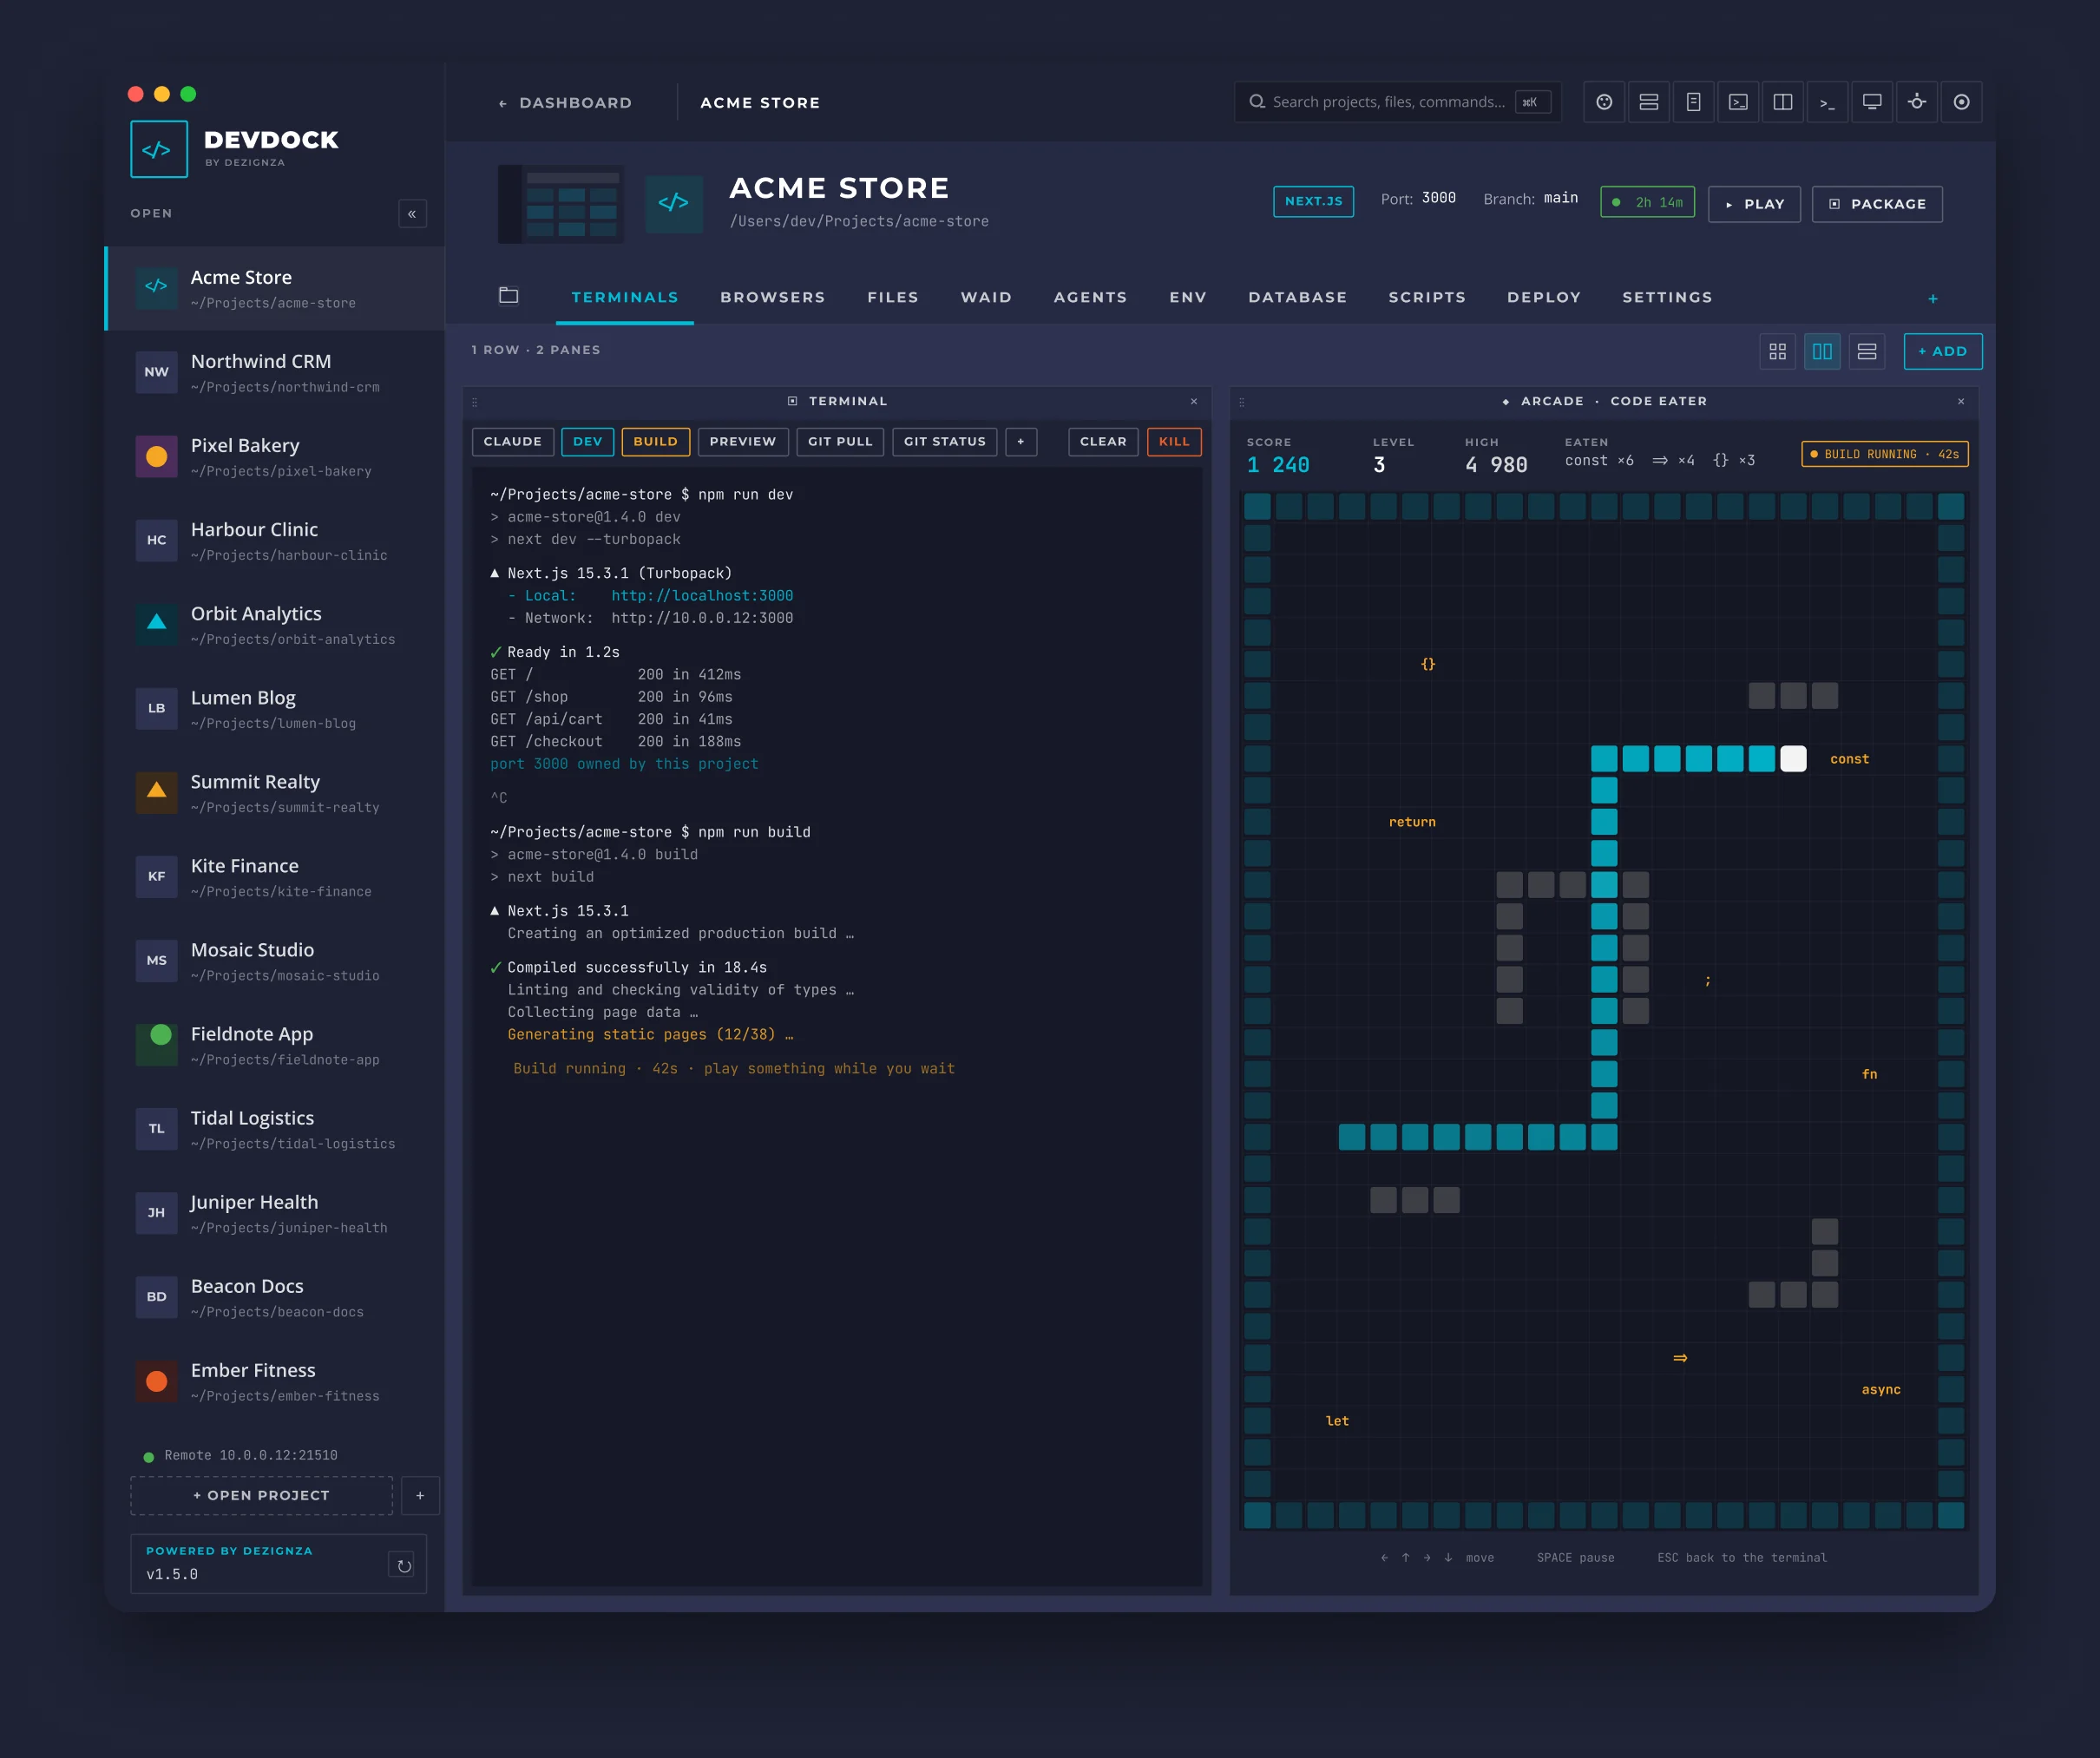Close the Arcade Code Eater pane
This screenshot has width=2100, height=1758.
pos(1961,401)
